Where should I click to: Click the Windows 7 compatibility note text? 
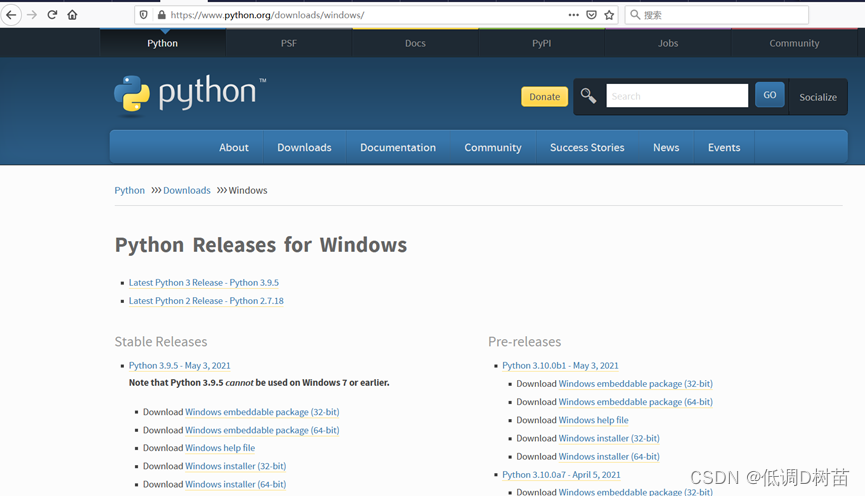259,382
